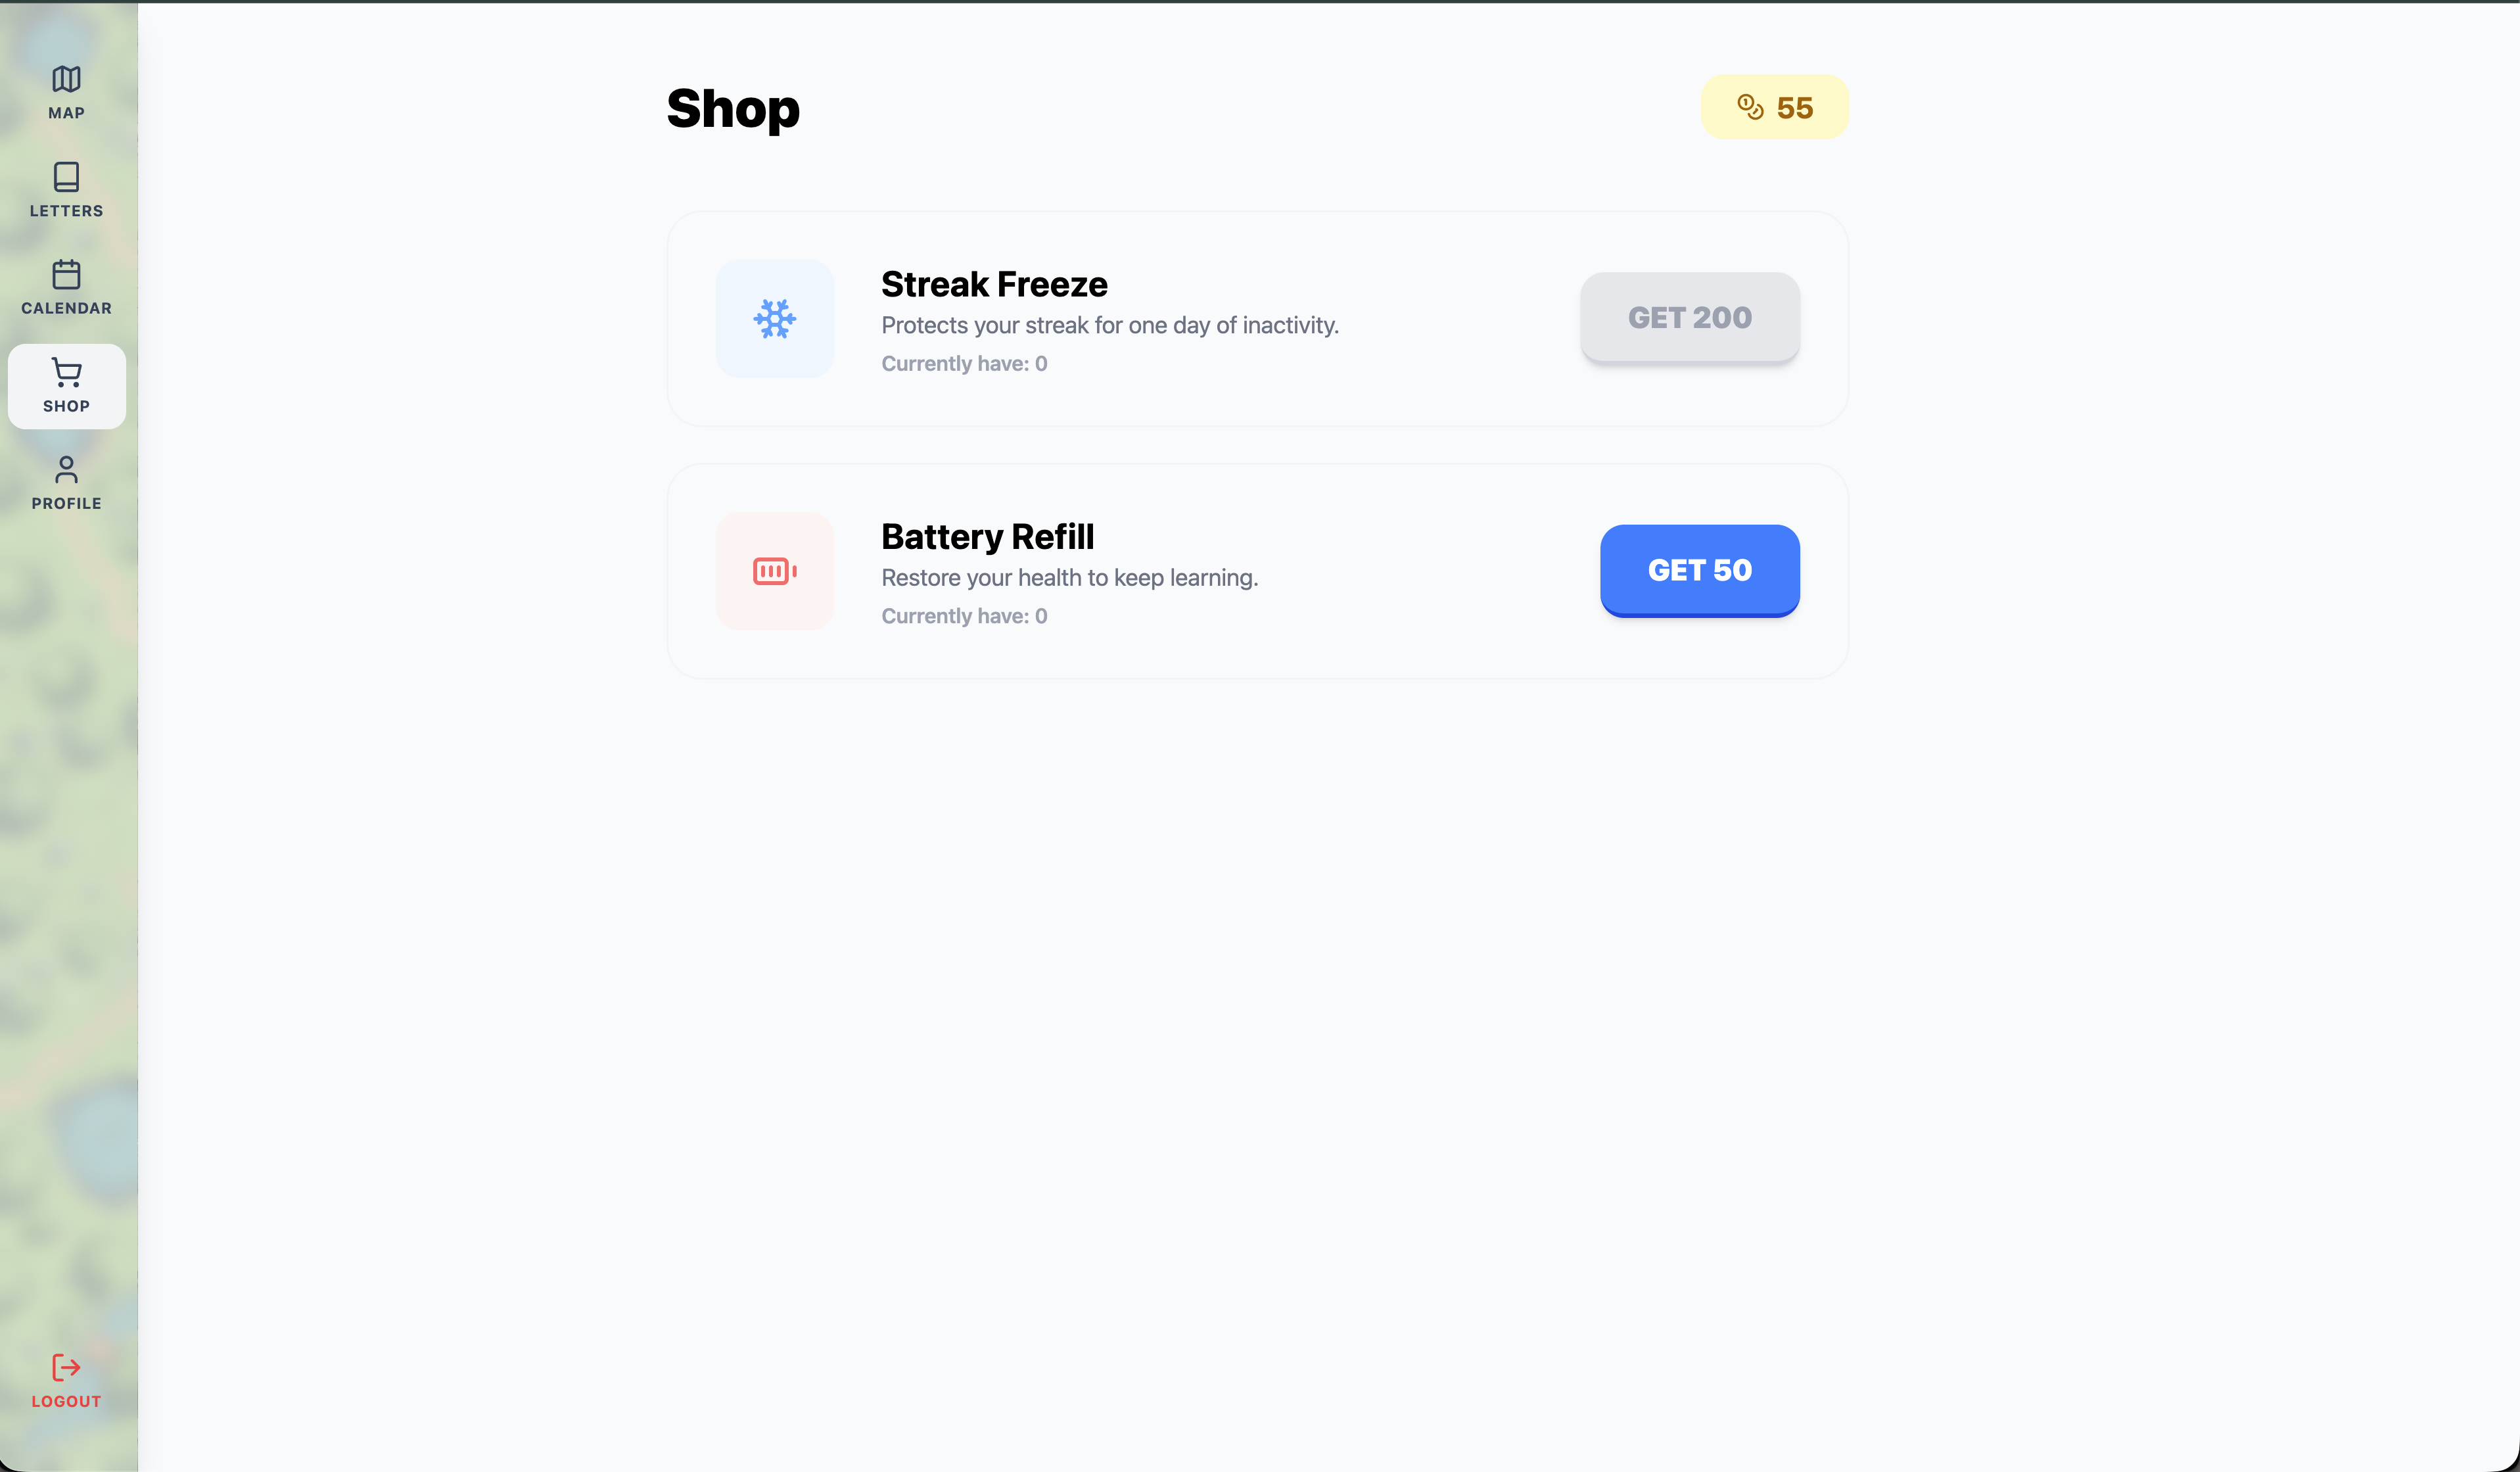2520x1472 pixels.
Task: Click the PROFILE navigation label
Action: (66, 503)
